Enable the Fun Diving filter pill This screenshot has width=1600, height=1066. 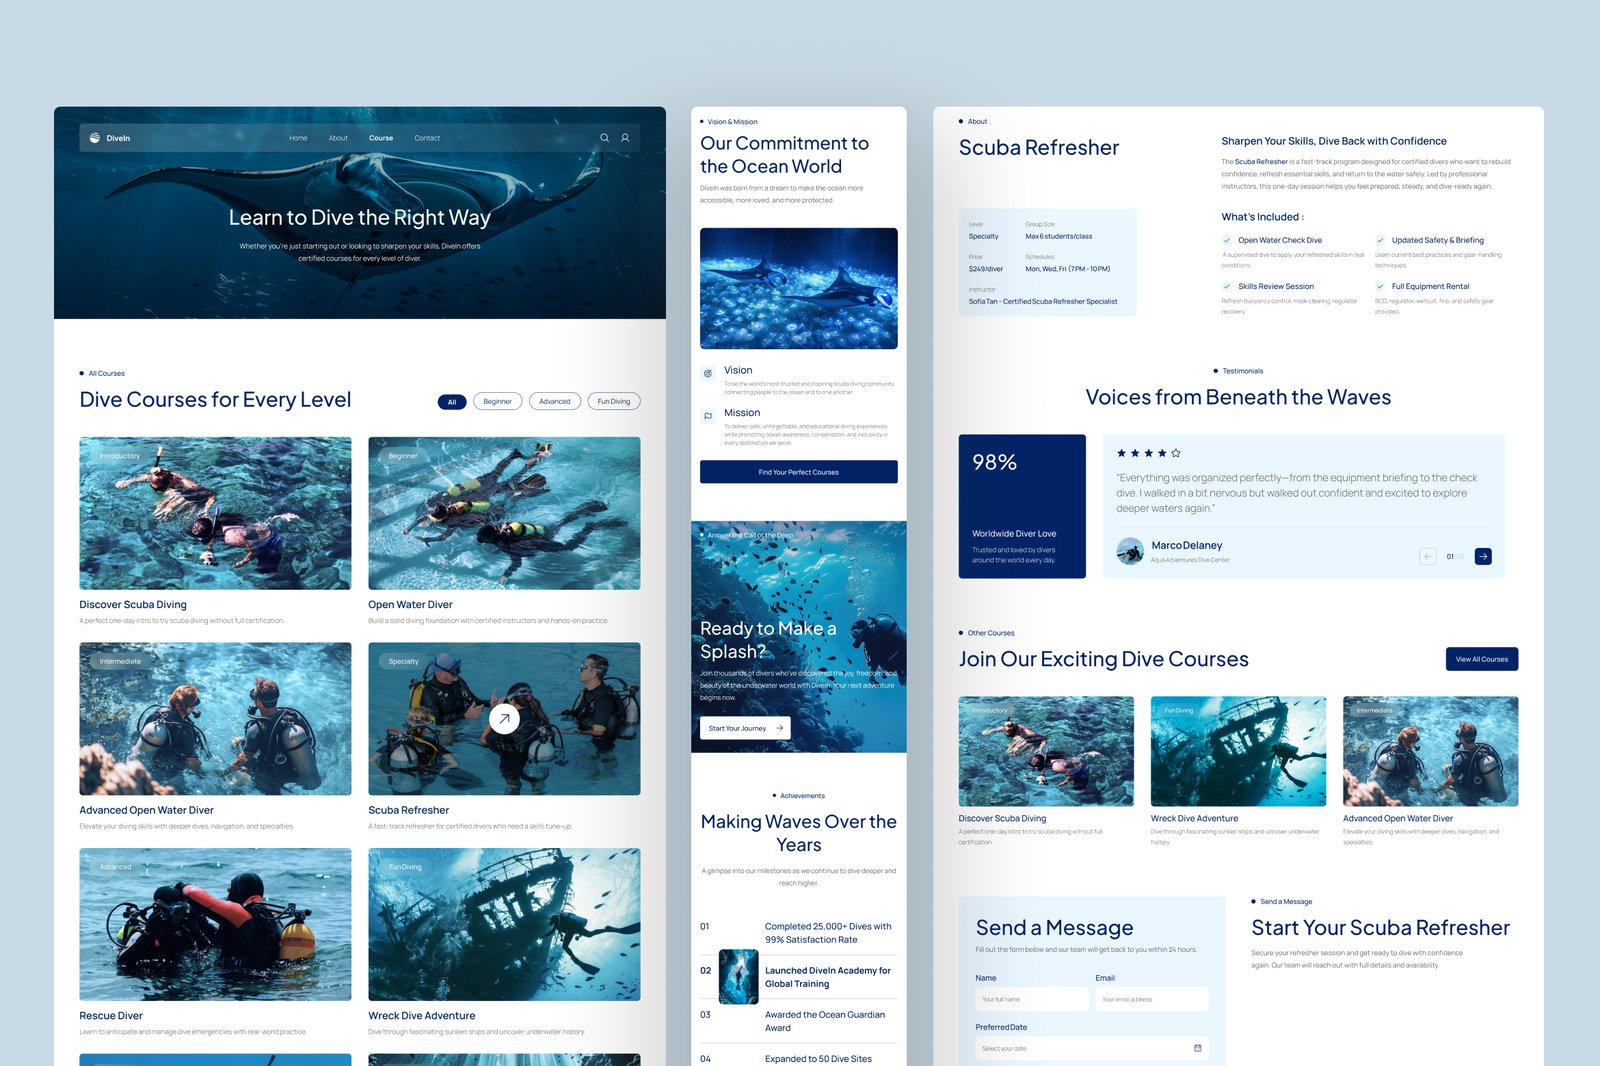tap(613, 401)
